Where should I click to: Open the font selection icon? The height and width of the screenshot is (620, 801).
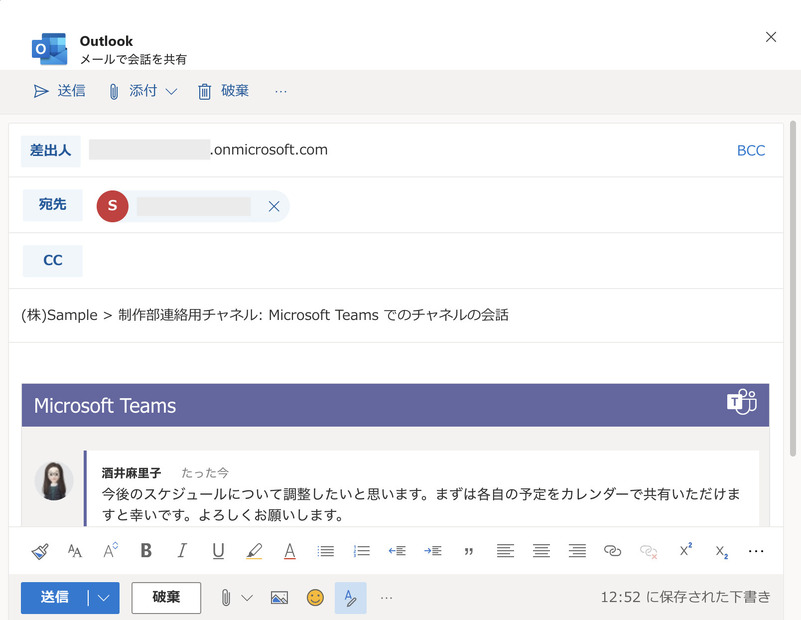[x=75, y=551]
